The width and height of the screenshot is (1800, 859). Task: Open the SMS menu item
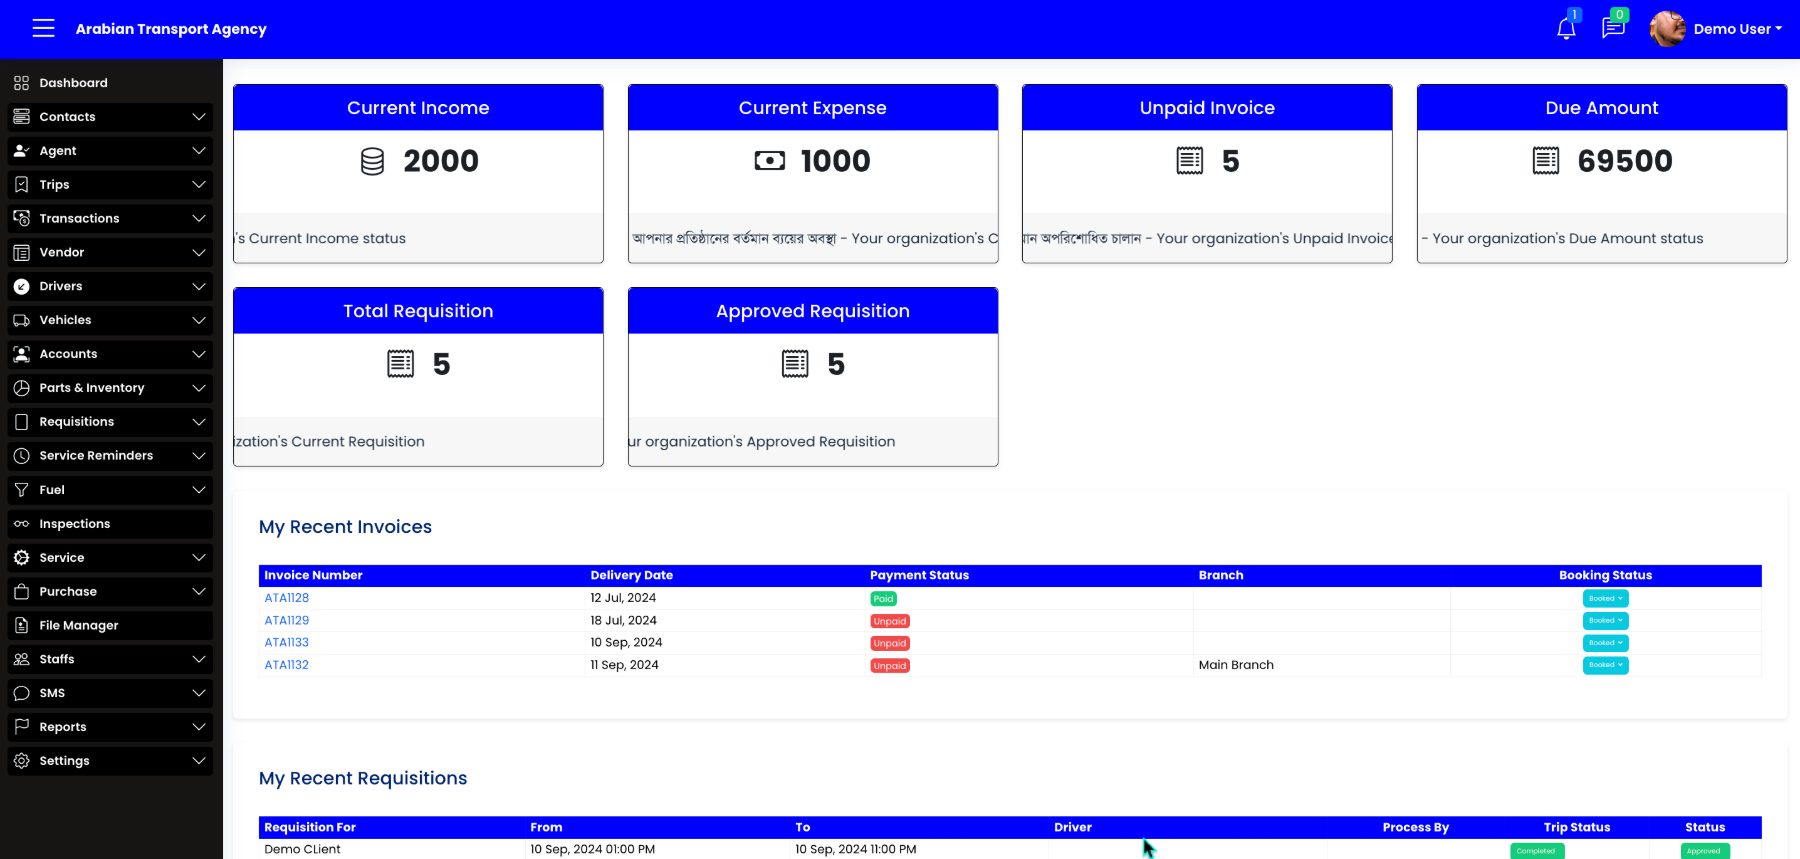point(110,693)
